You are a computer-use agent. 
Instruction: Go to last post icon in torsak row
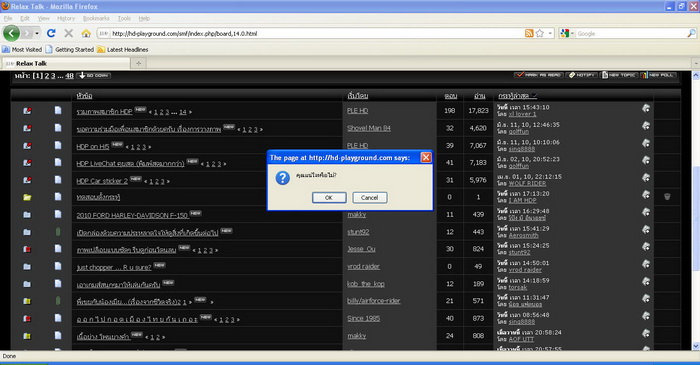coord(646,282)
